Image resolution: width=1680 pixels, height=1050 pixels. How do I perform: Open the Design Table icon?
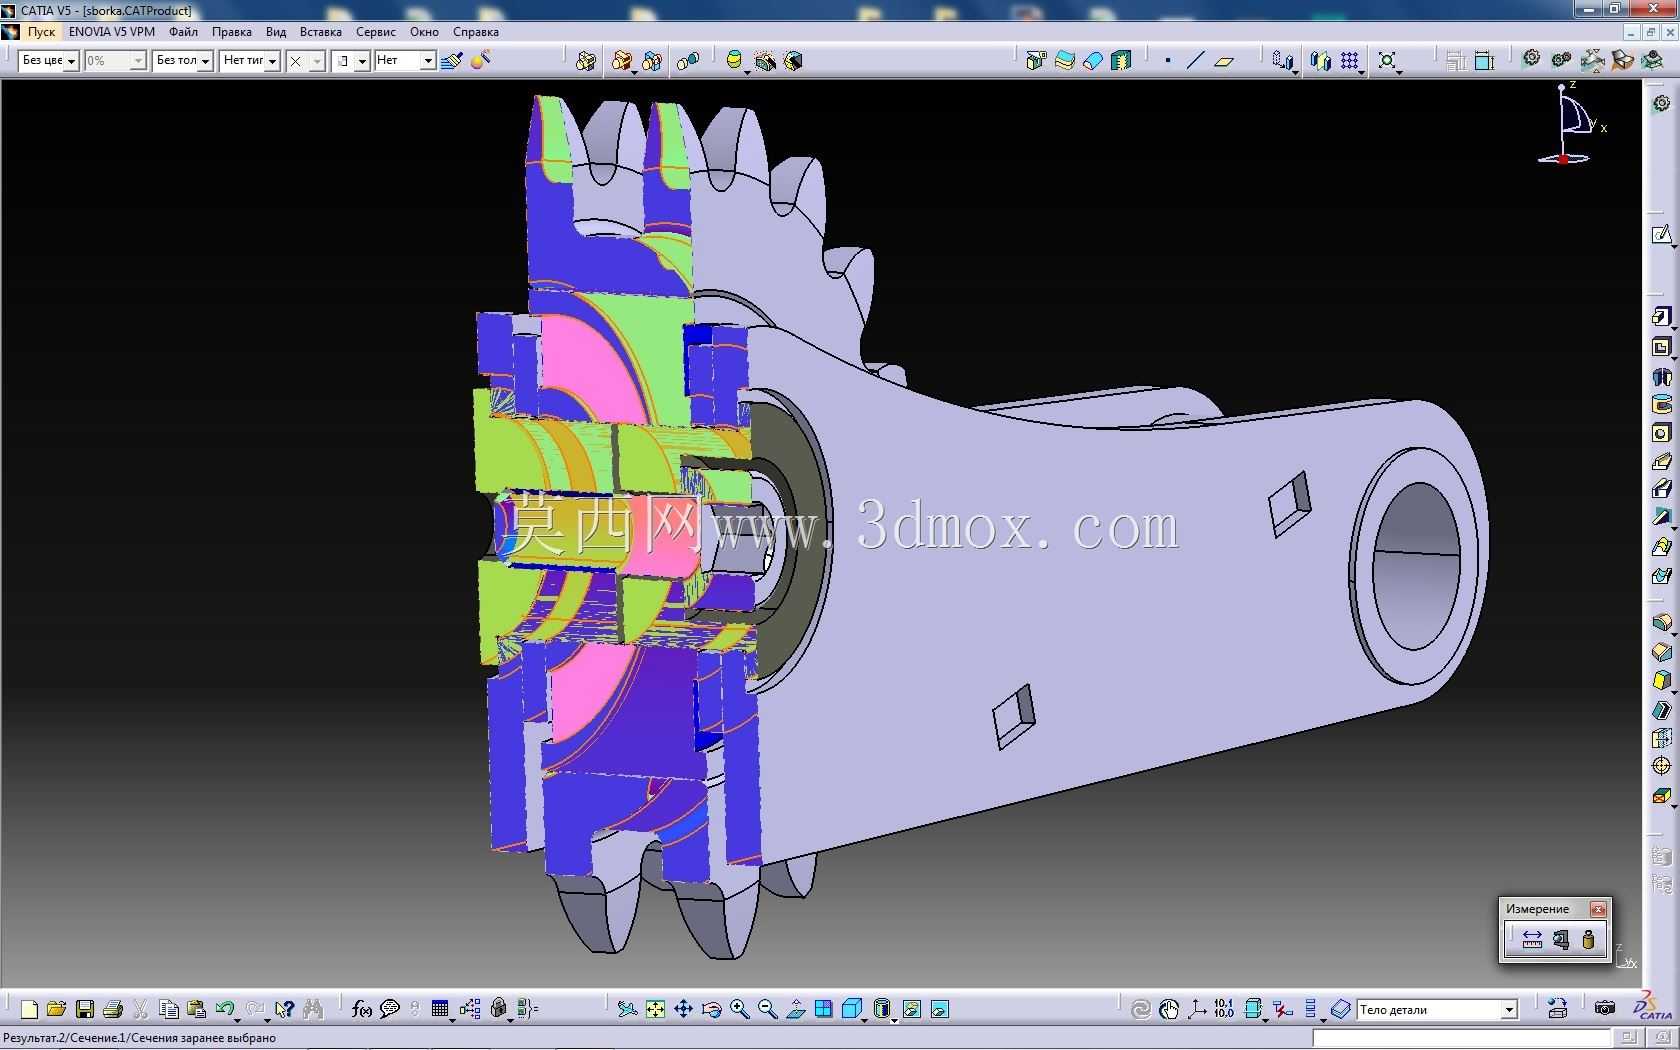point(440,1009)
